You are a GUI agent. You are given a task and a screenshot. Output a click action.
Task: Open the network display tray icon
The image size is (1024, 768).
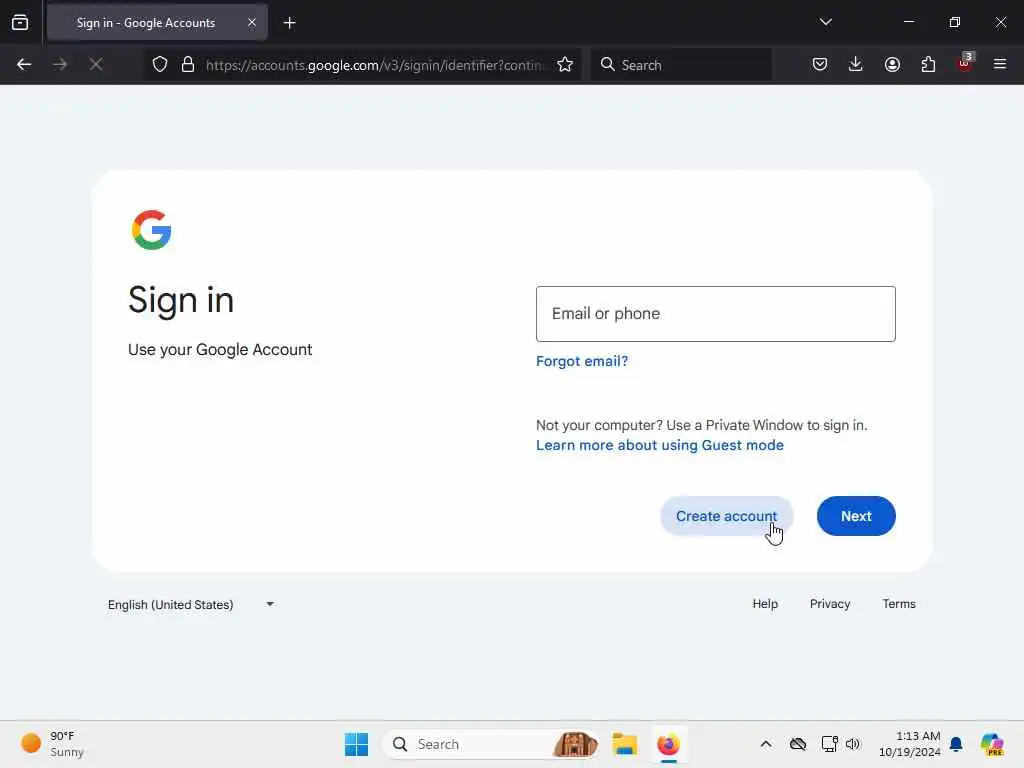tap(829, 744)
